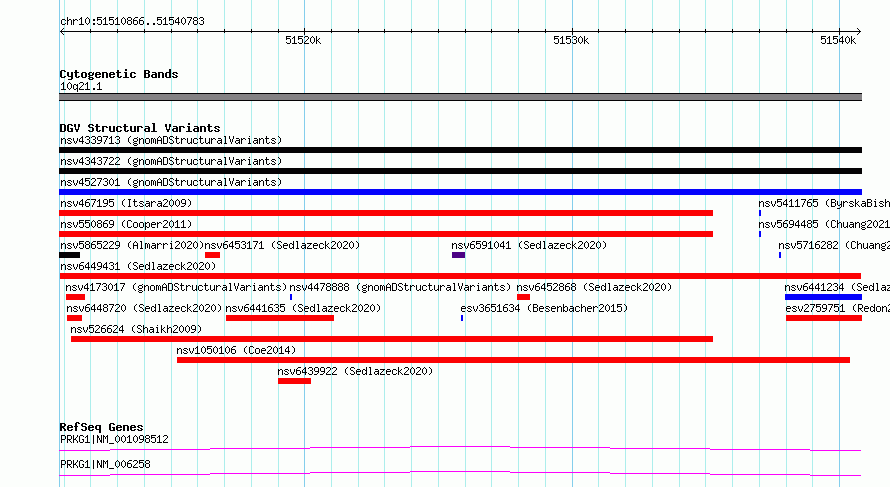The image size is (890, 487).
Task: Select red bar under esv2759751
Action: point(824,318)
